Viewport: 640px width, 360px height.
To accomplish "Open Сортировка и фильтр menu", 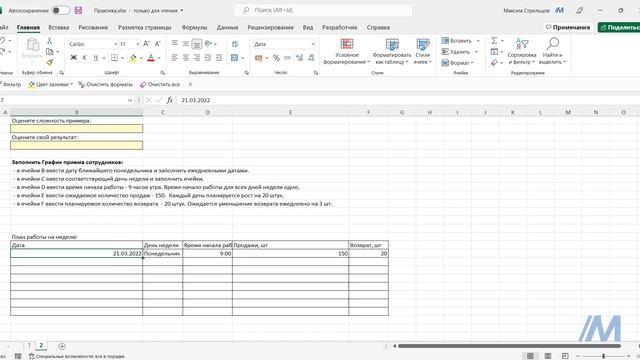I will tap(522, 51).
